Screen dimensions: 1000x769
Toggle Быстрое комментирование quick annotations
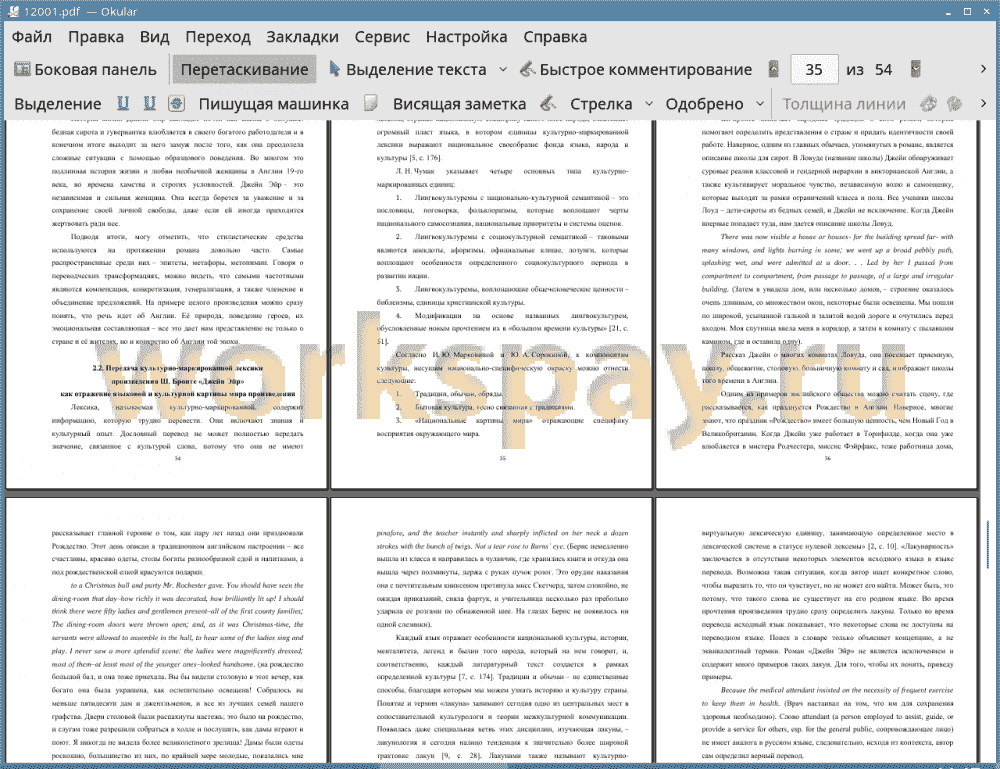[x=636, y=70]
